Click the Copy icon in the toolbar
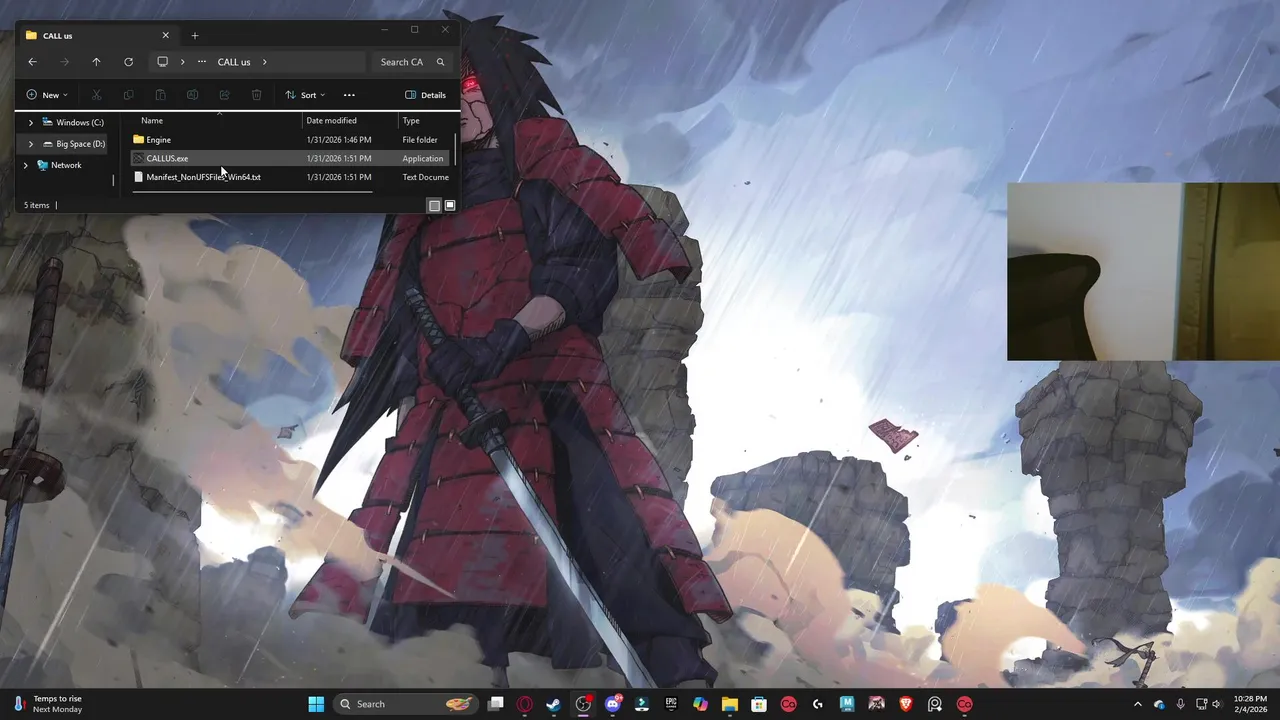This screenshot has height=720, width=1280. [128, 95]
